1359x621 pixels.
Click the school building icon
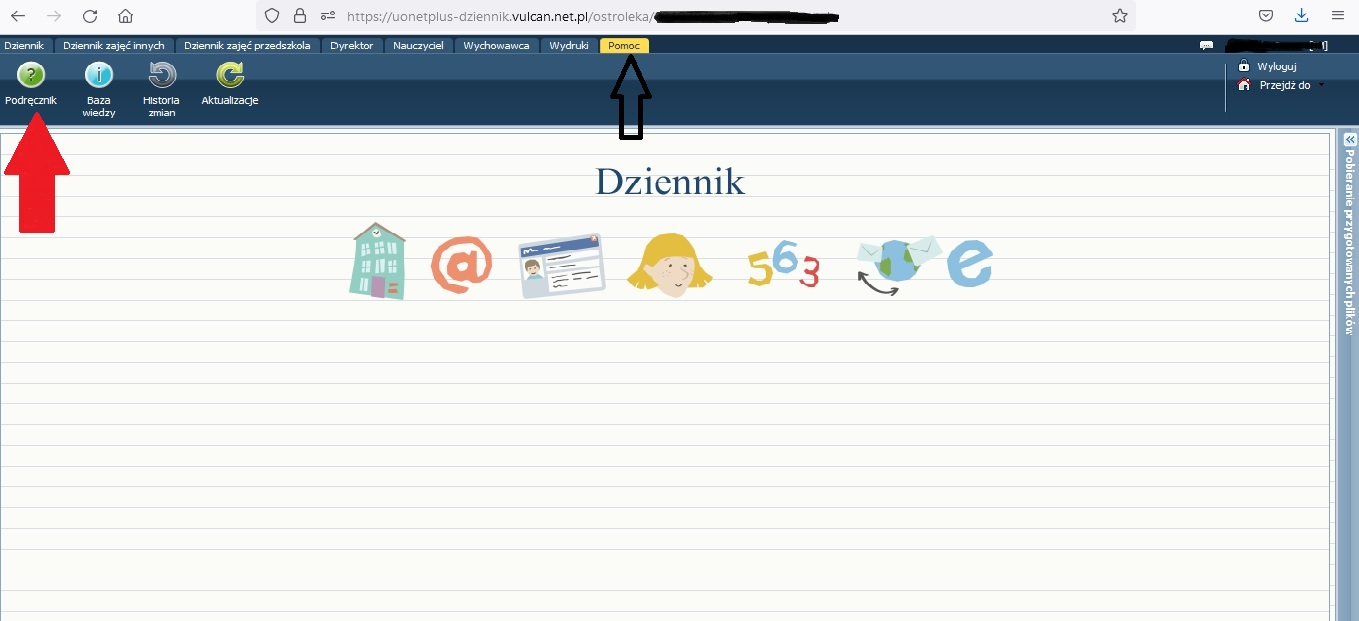tap(379, 262)
